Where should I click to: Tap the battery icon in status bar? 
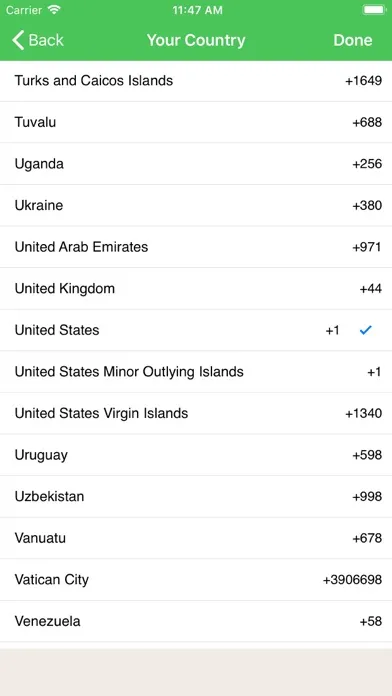[374, 10]
